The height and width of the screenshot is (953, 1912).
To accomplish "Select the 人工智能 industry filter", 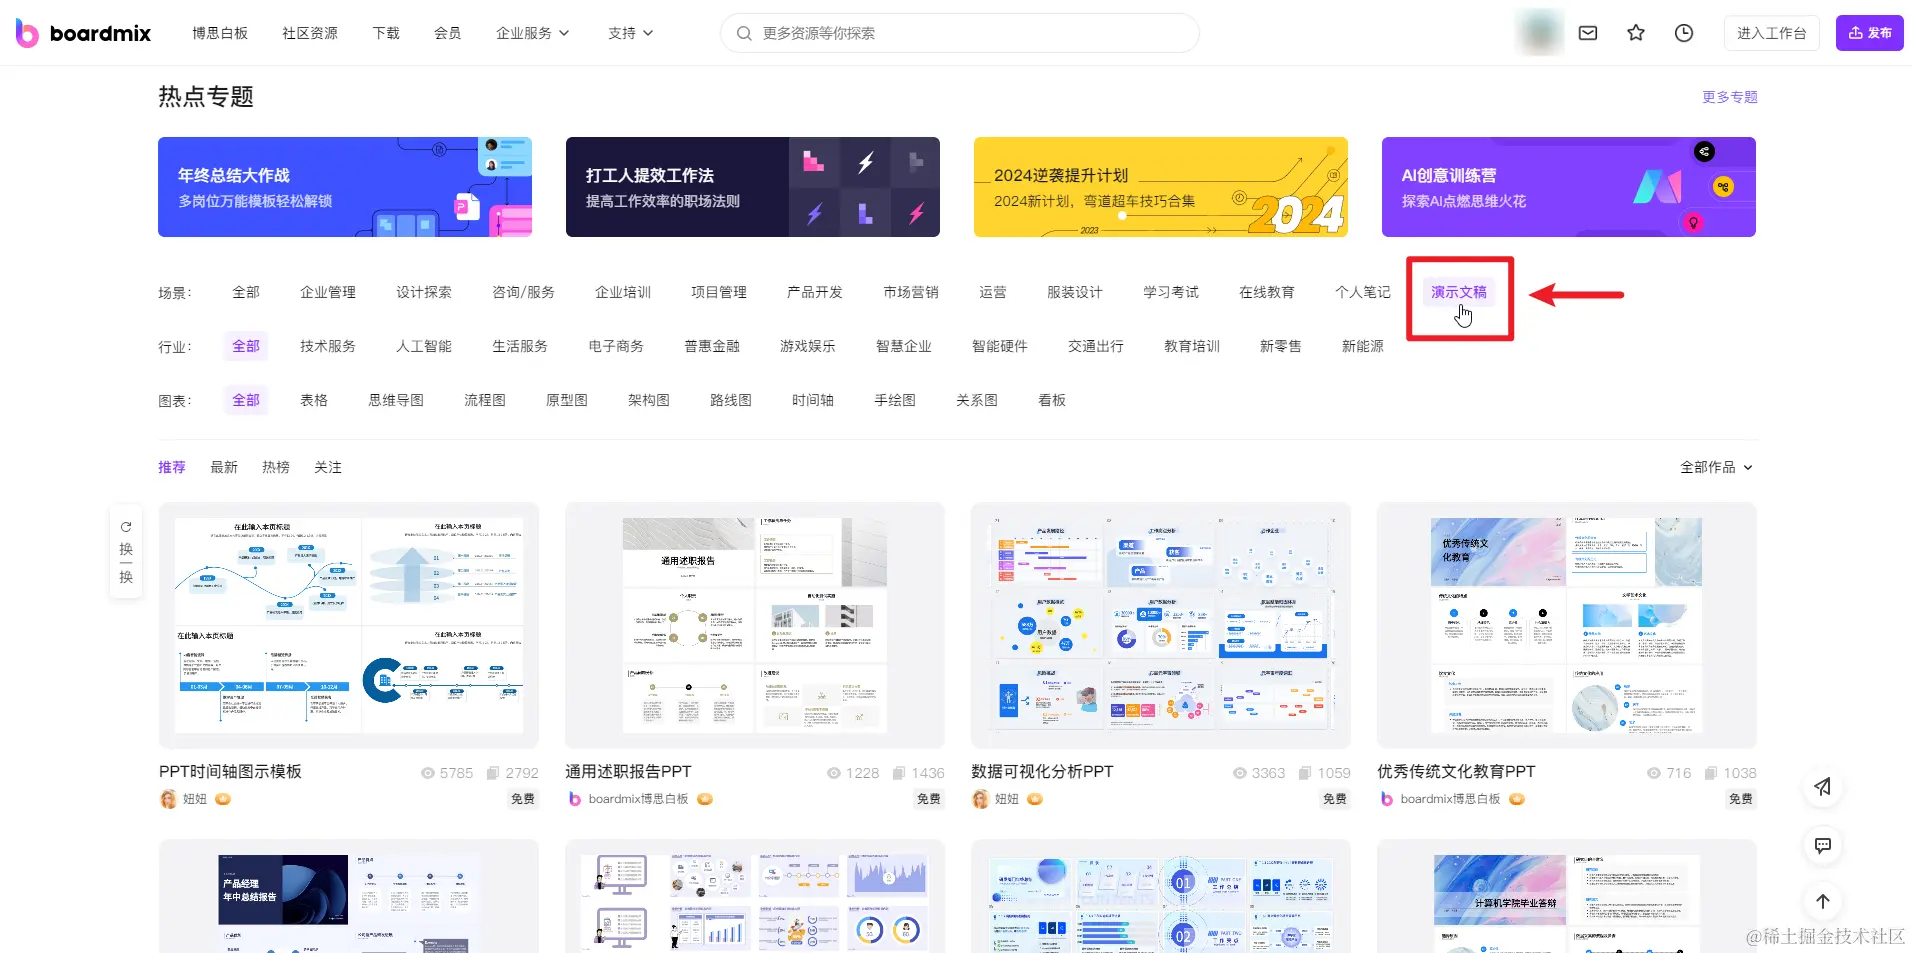I will click(423, 345).
